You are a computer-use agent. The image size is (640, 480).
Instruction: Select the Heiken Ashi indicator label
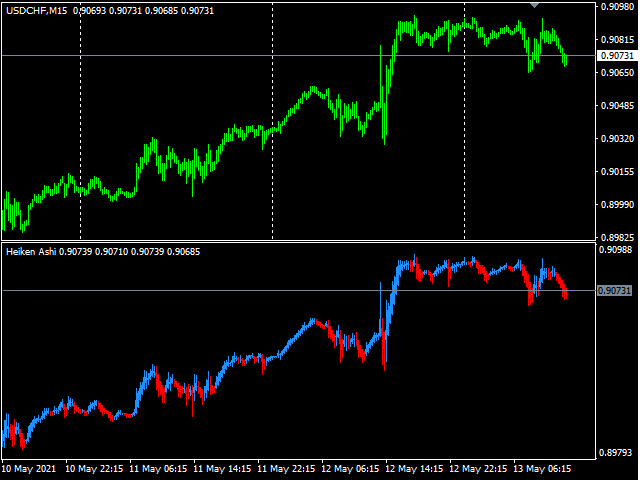point(34,251)
